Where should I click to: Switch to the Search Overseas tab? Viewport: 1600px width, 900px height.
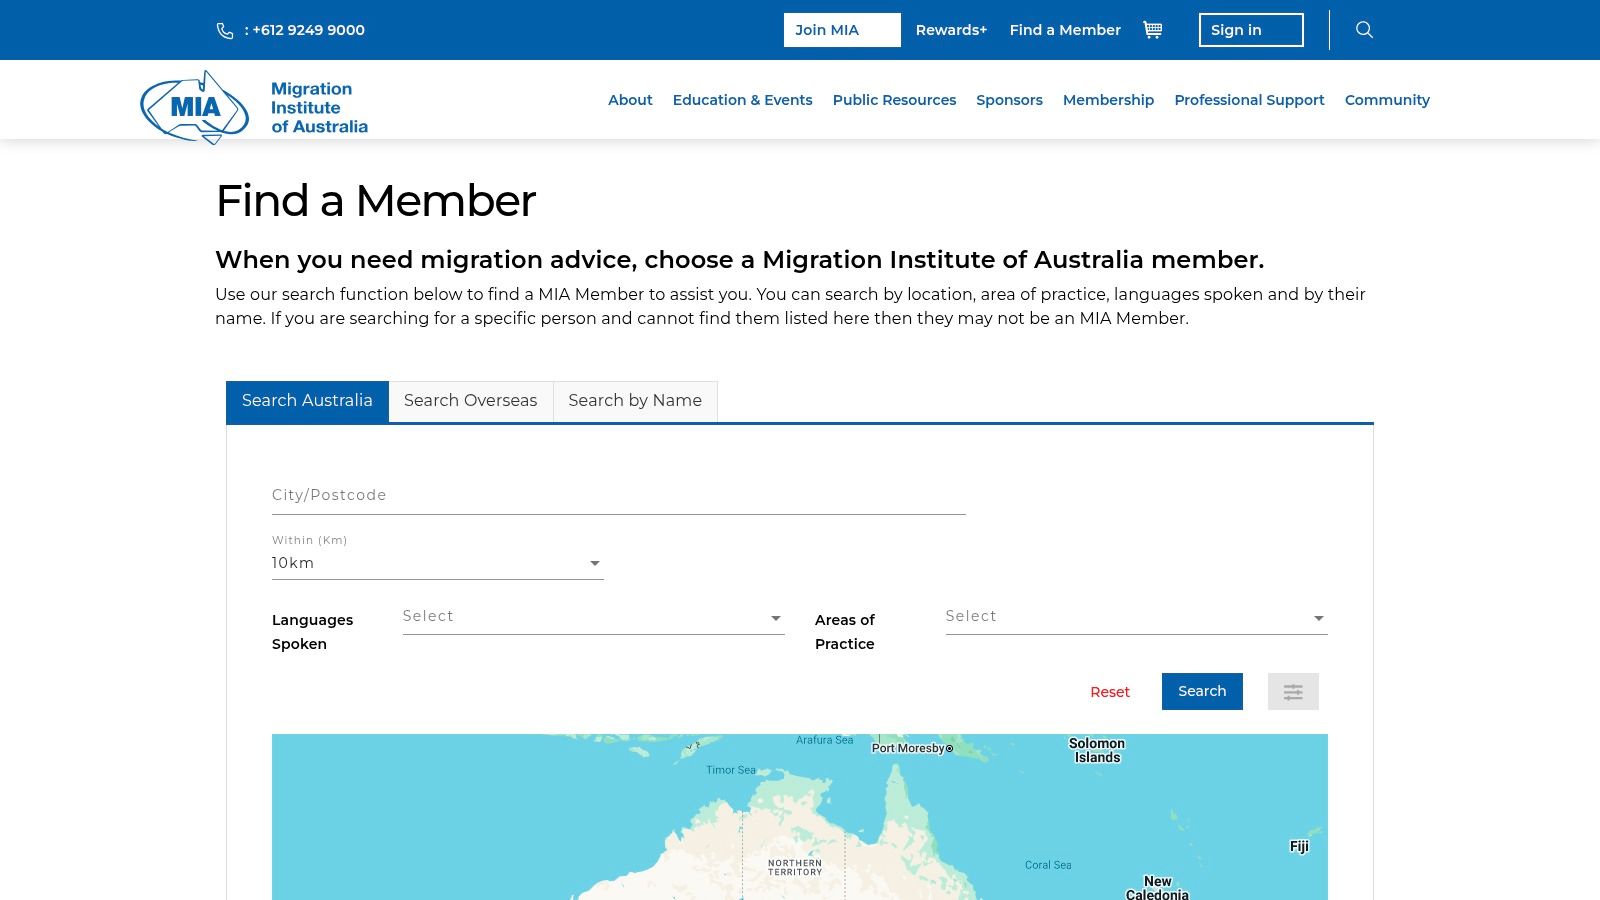click(x=470, y=401)
